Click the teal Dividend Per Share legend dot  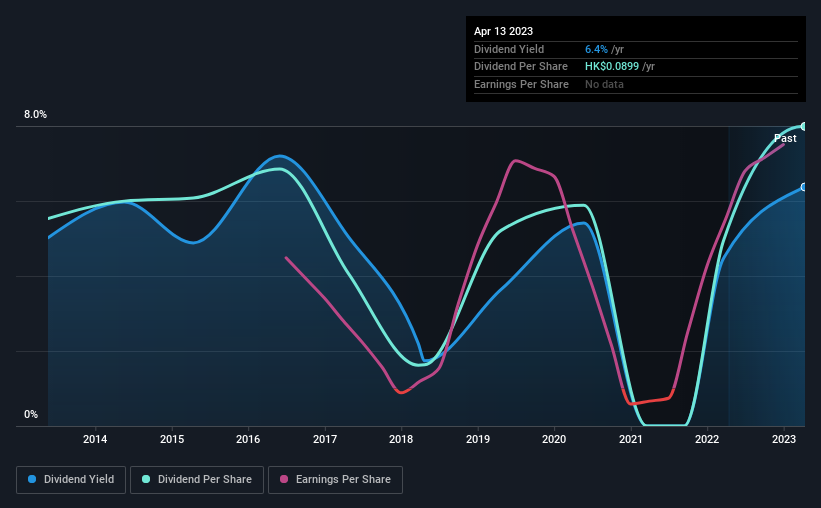[146, 479]
